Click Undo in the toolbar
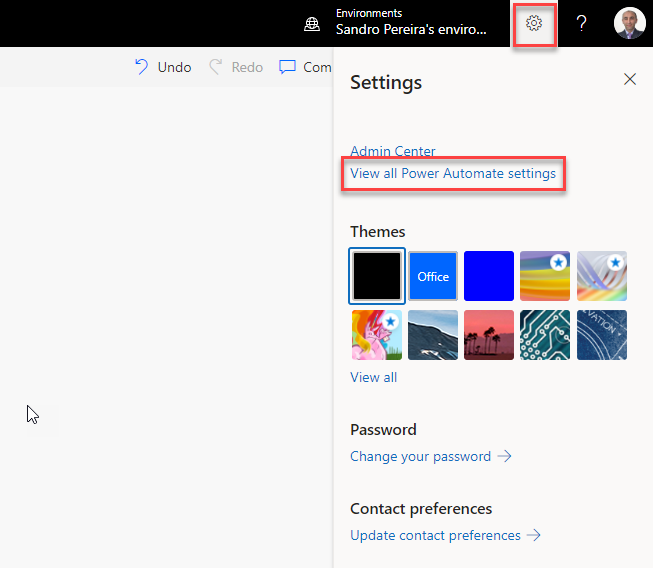The width and height of the screenshot is (653, 568). pyautogui.click(x=163, y=67)
